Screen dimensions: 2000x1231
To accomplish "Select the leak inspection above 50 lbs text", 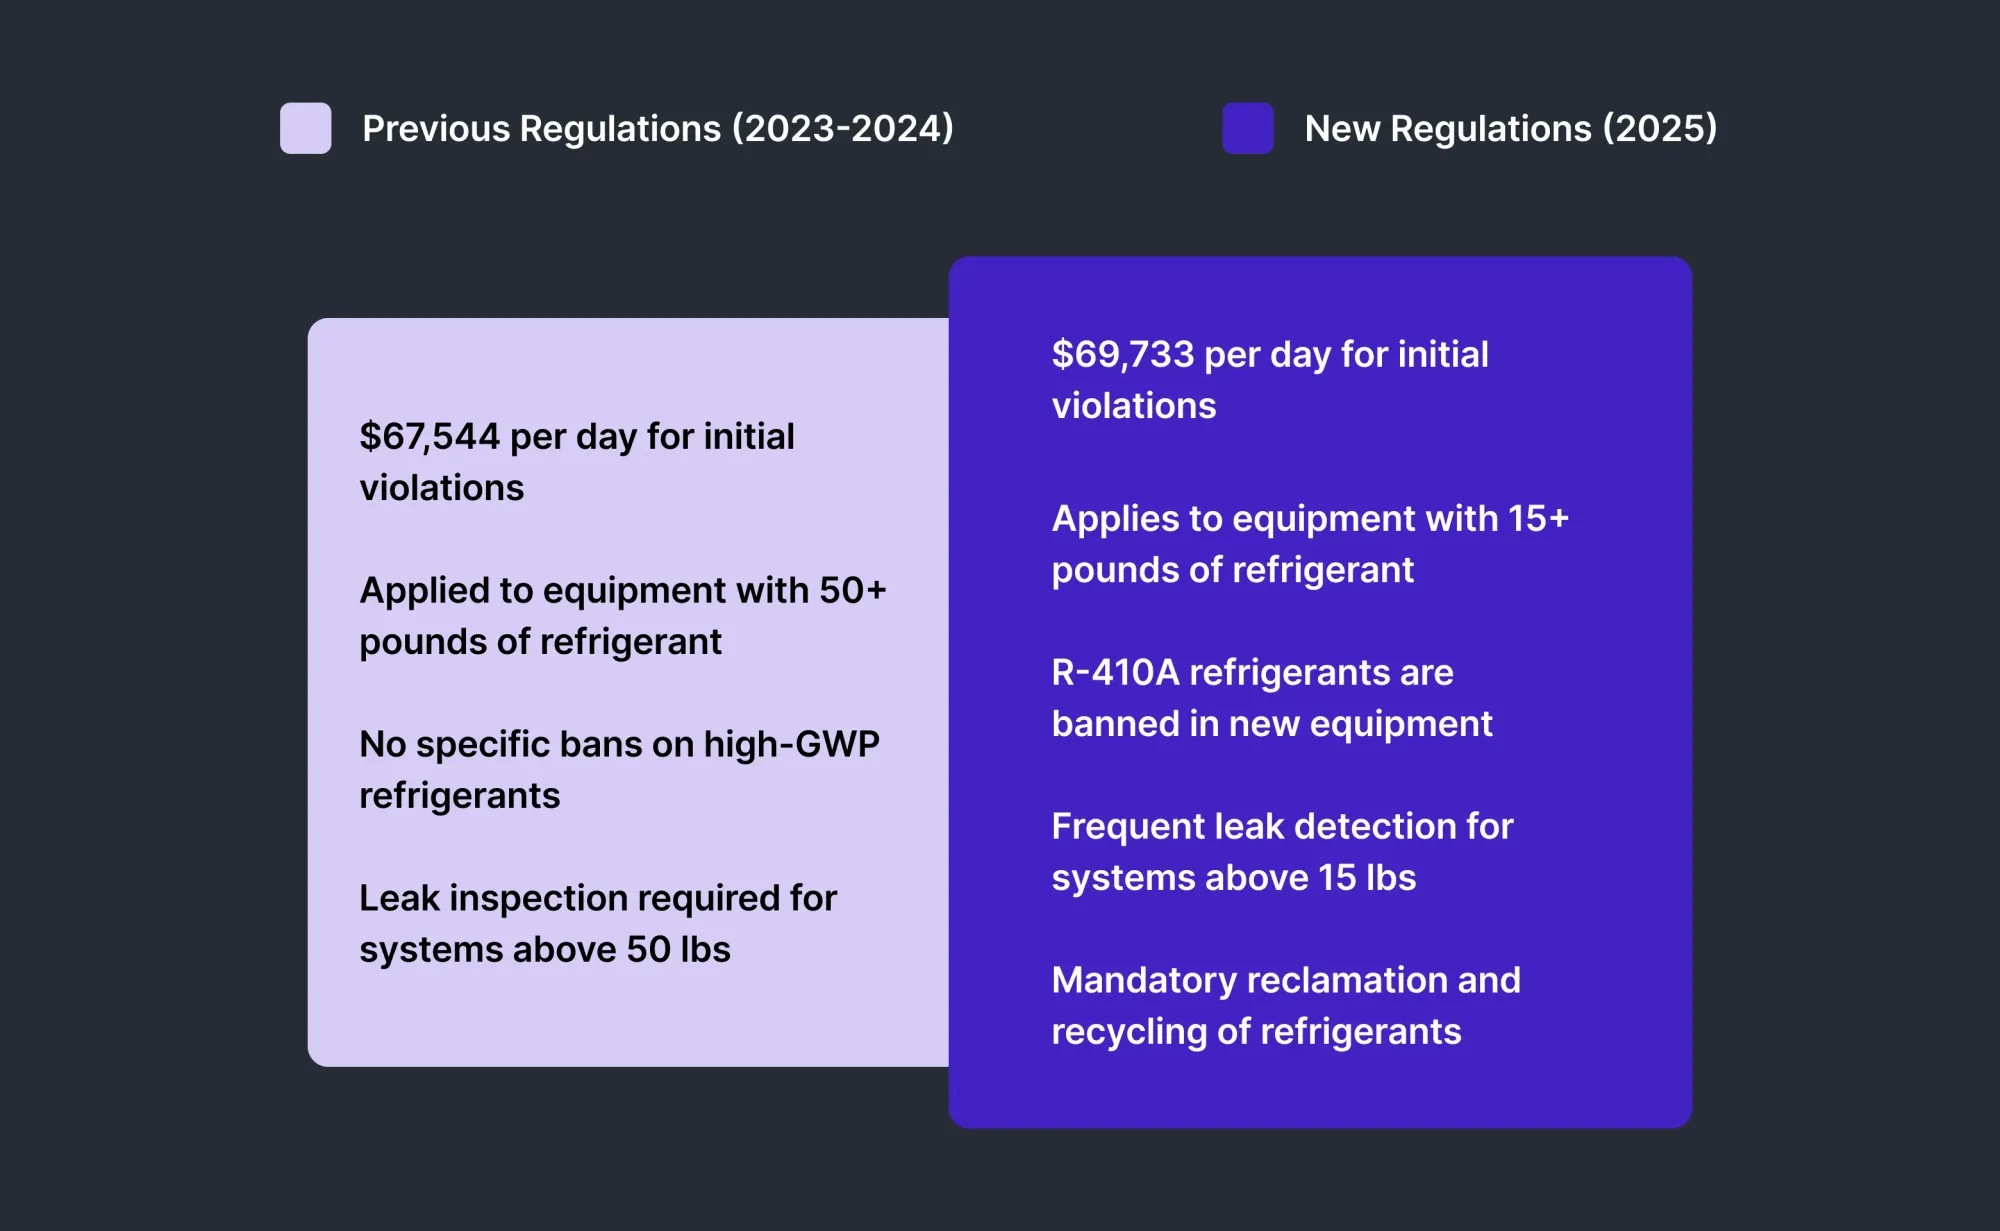I will 598,923.
